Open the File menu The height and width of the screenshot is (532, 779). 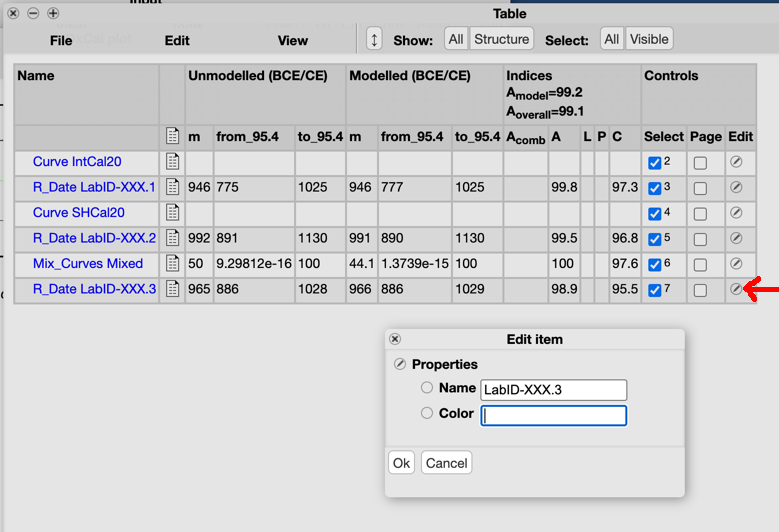pyautogui.click(x=61, y=41)
